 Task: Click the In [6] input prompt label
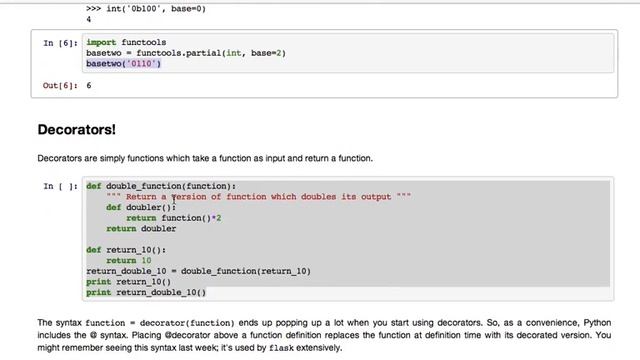60,43
